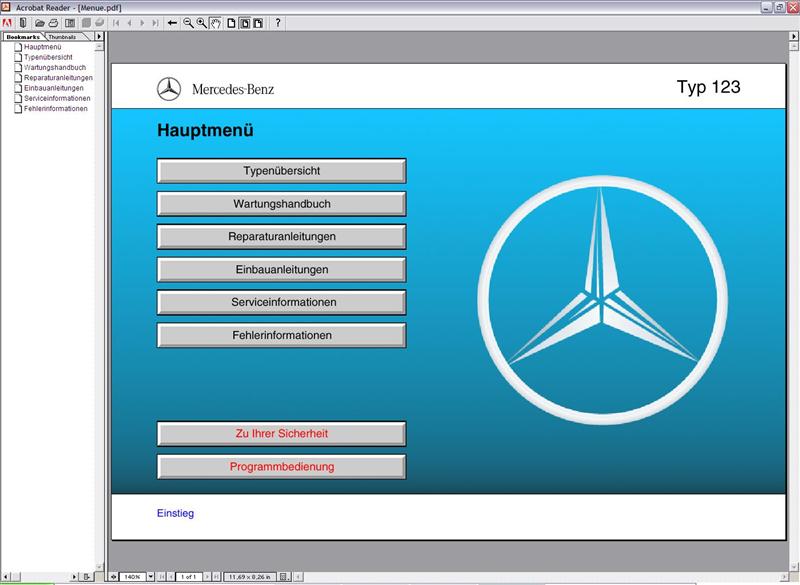The image size is (800, 585).
Task: Go to last page toolbar arrow
Action: click(155, 23)
